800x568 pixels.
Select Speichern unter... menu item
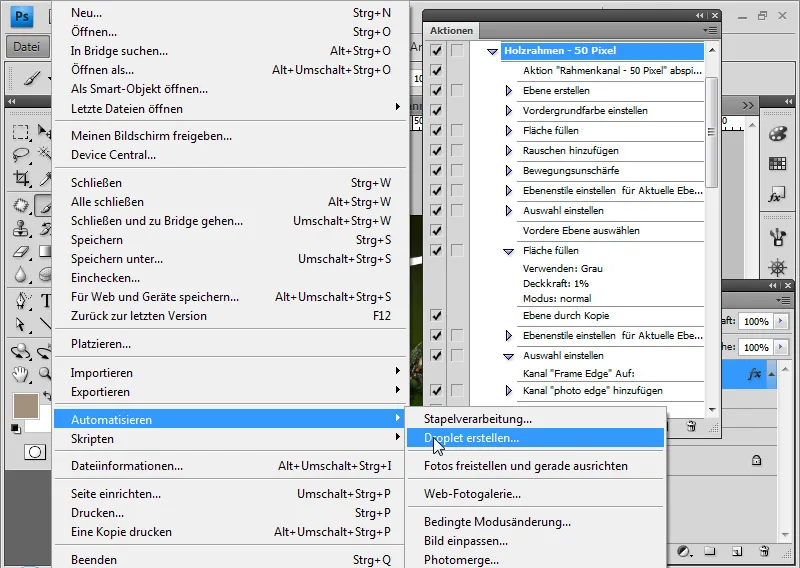[x=229, y=259]
